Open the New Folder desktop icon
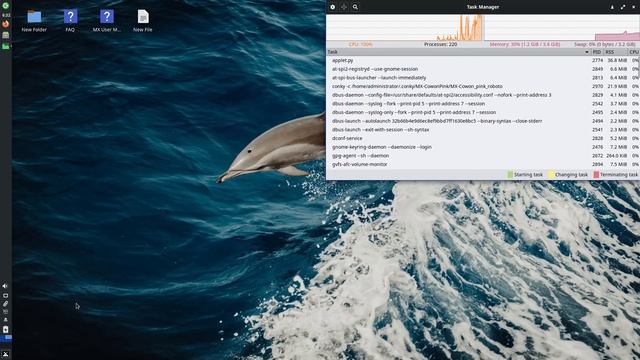 coord(34,21)
